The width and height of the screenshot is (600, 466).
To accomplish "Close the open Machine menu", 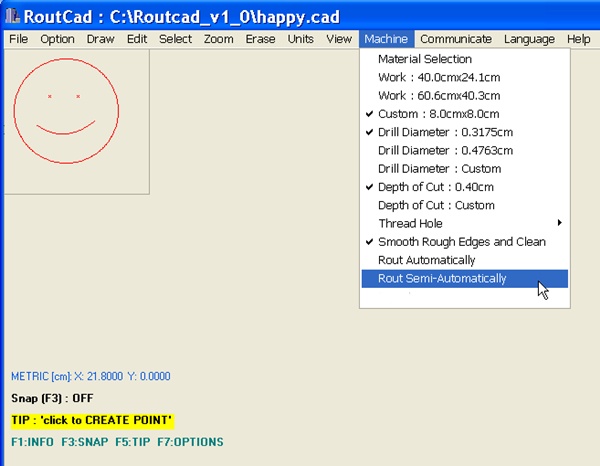I will [386, 39].
